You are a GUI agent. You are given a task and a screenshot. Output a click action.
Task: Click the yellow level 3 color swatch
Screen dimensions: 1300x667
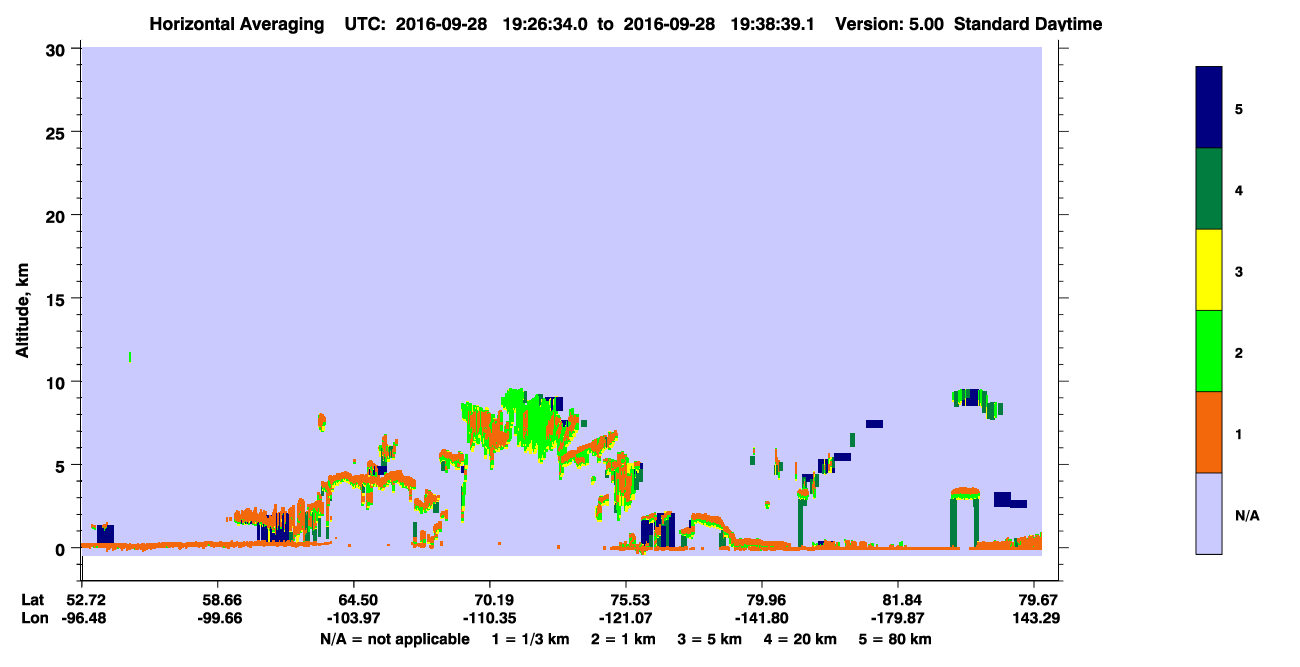[x=1209, y=270]
